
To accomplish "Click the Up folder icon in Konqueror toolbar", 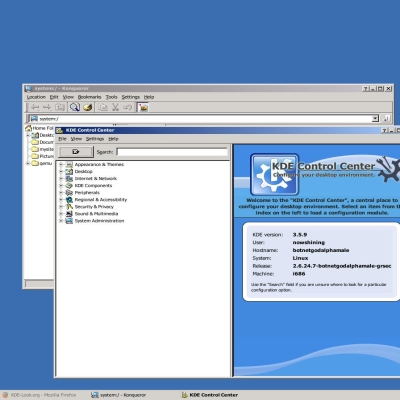I will tap(60, 107).
